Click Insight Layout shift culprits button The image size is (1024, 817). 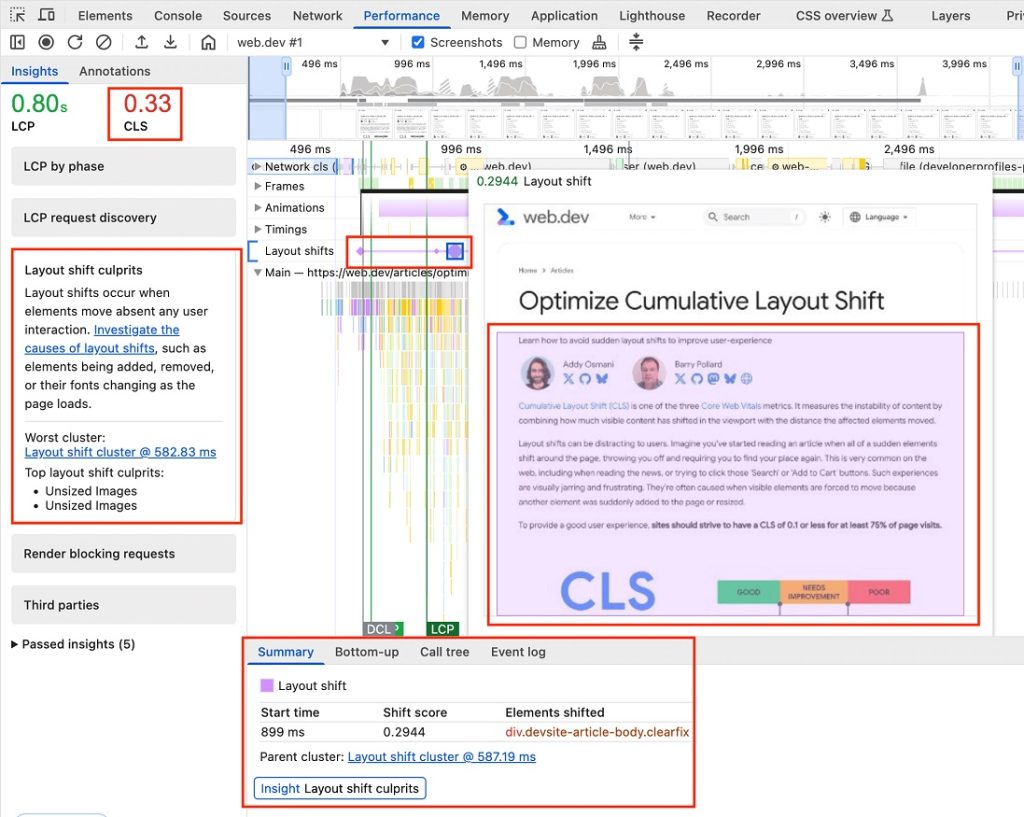coord(340,788)
